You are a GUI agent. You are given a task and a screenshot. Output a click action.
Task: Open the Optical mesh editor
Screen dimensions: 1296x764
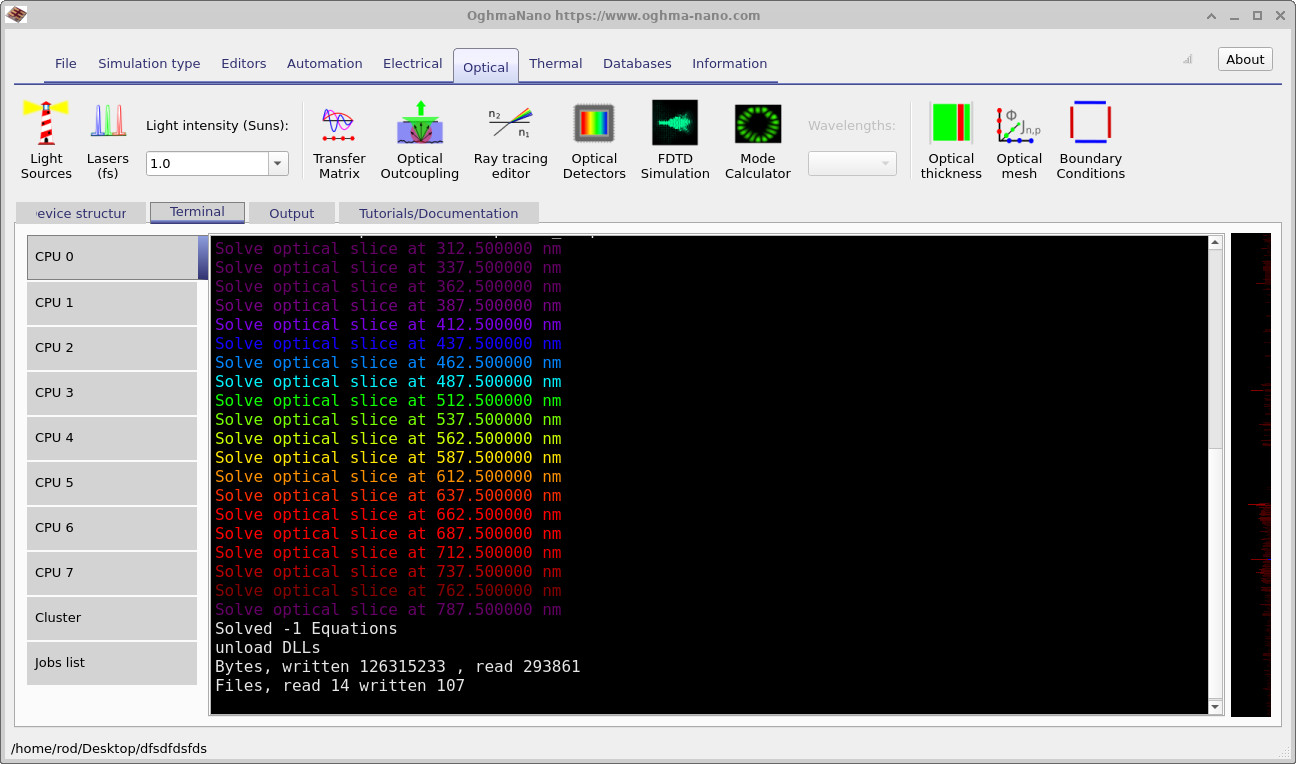1019,140
